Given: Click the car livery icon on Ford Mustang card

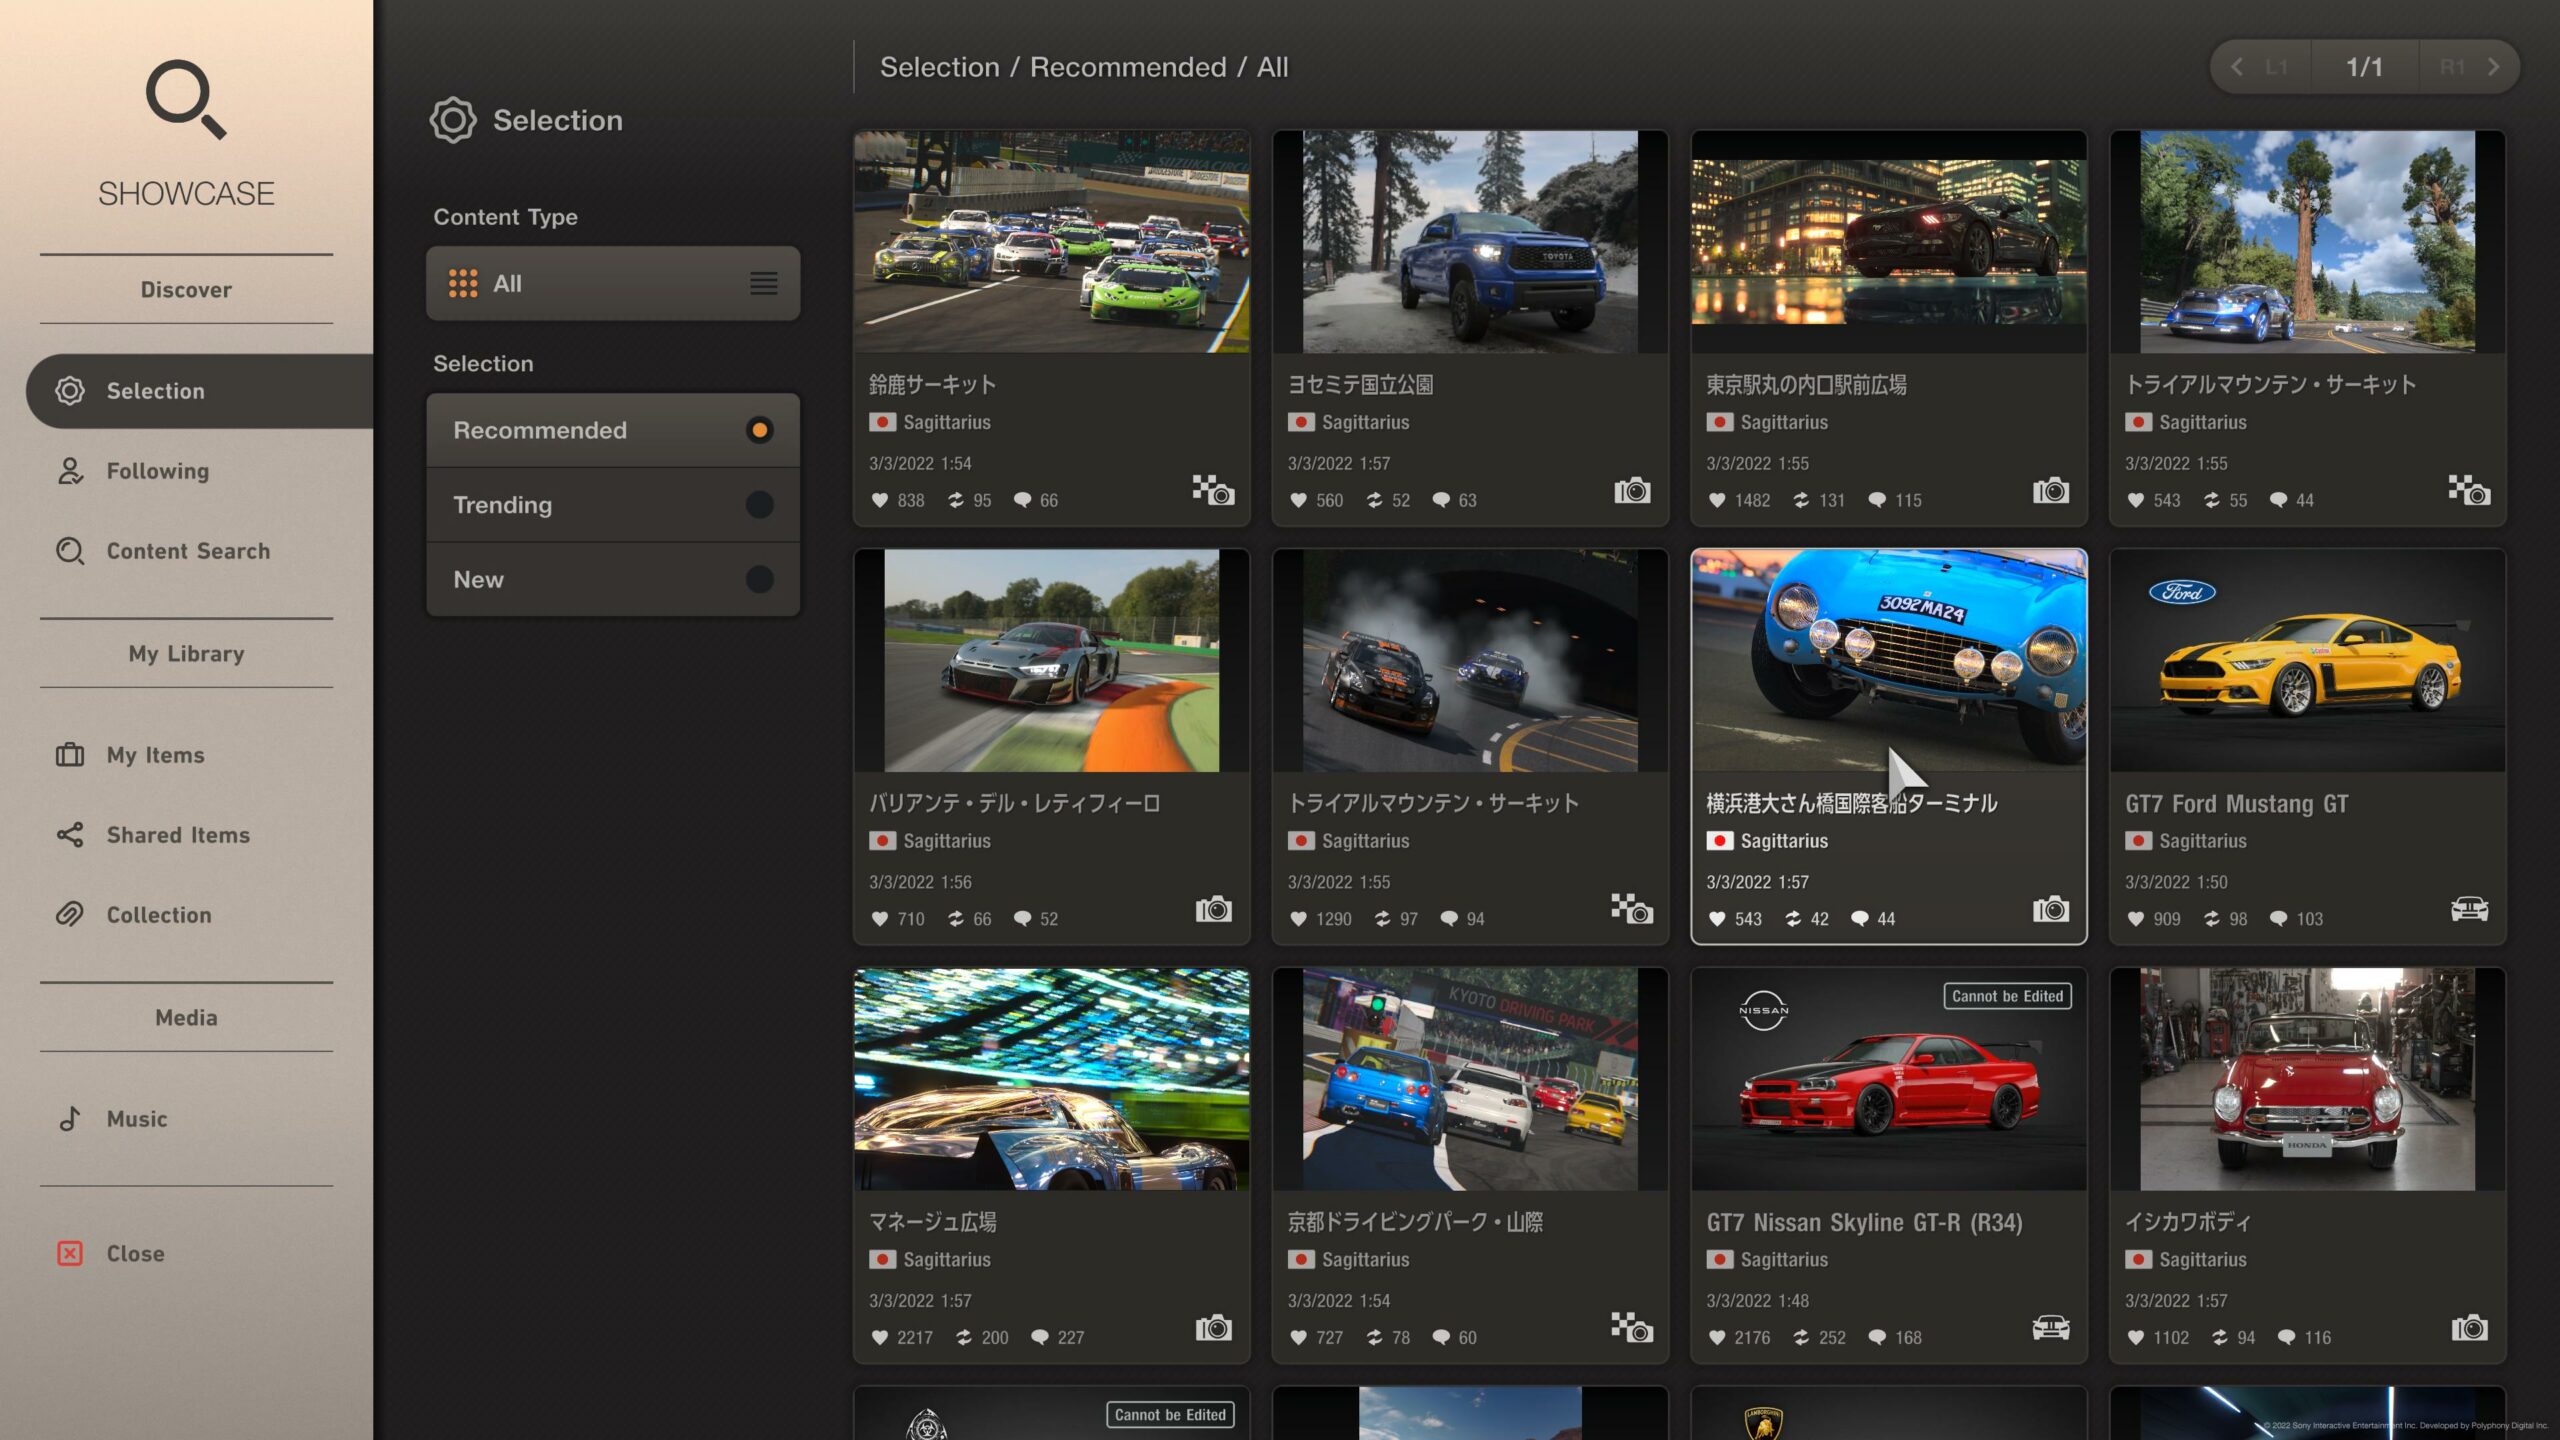Looking at the screenshot, I should click(2470, 909).
